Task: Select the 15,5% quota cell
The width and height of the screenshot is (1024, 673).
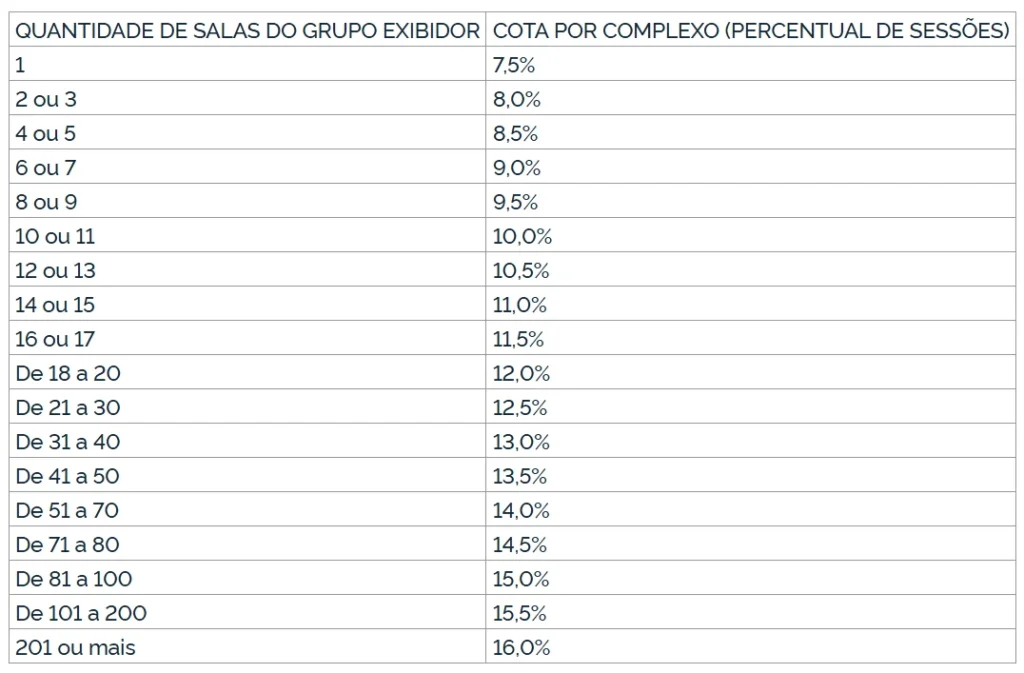Action: click(x=521, y=613)
